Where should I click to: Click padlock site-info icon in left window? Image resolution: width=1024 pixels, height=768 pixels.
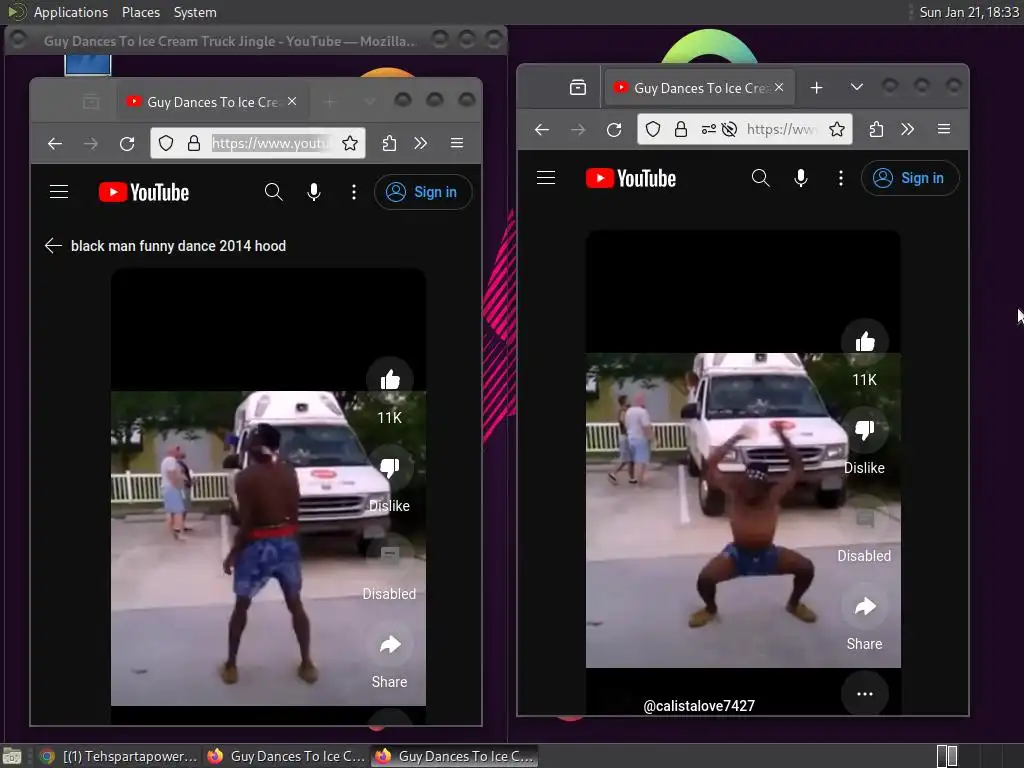194,143
